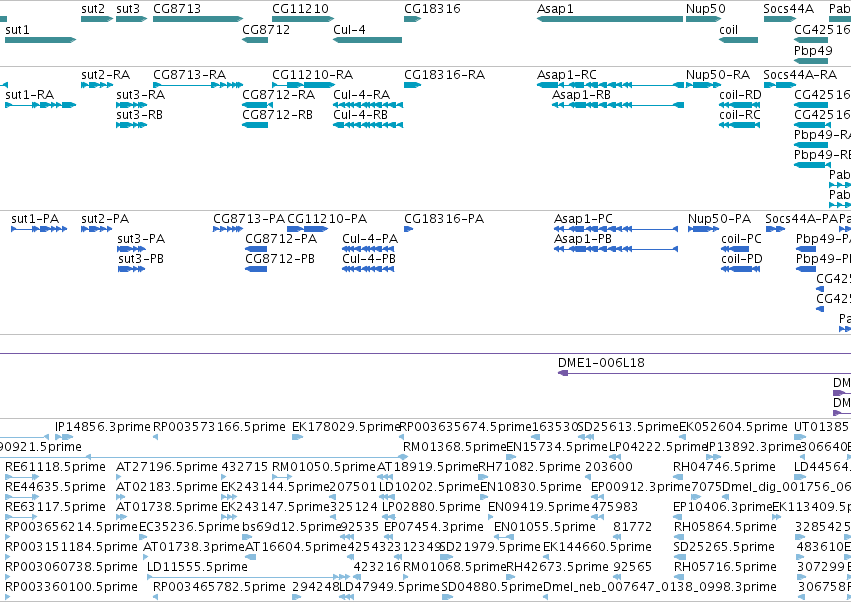Click the CG8713 gene arrow glyph
Image resolution: width=851 pixels, height=602 pixels.
point(198,19)
